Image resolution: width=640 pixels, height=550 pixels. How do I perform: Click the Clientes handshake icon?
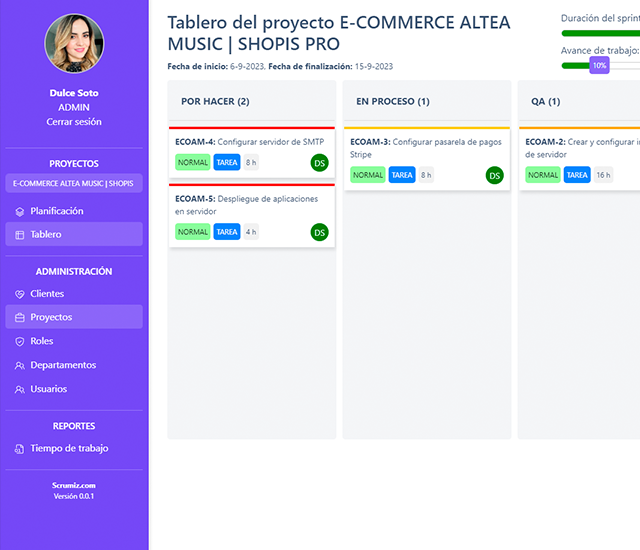[x=20, y=294]
